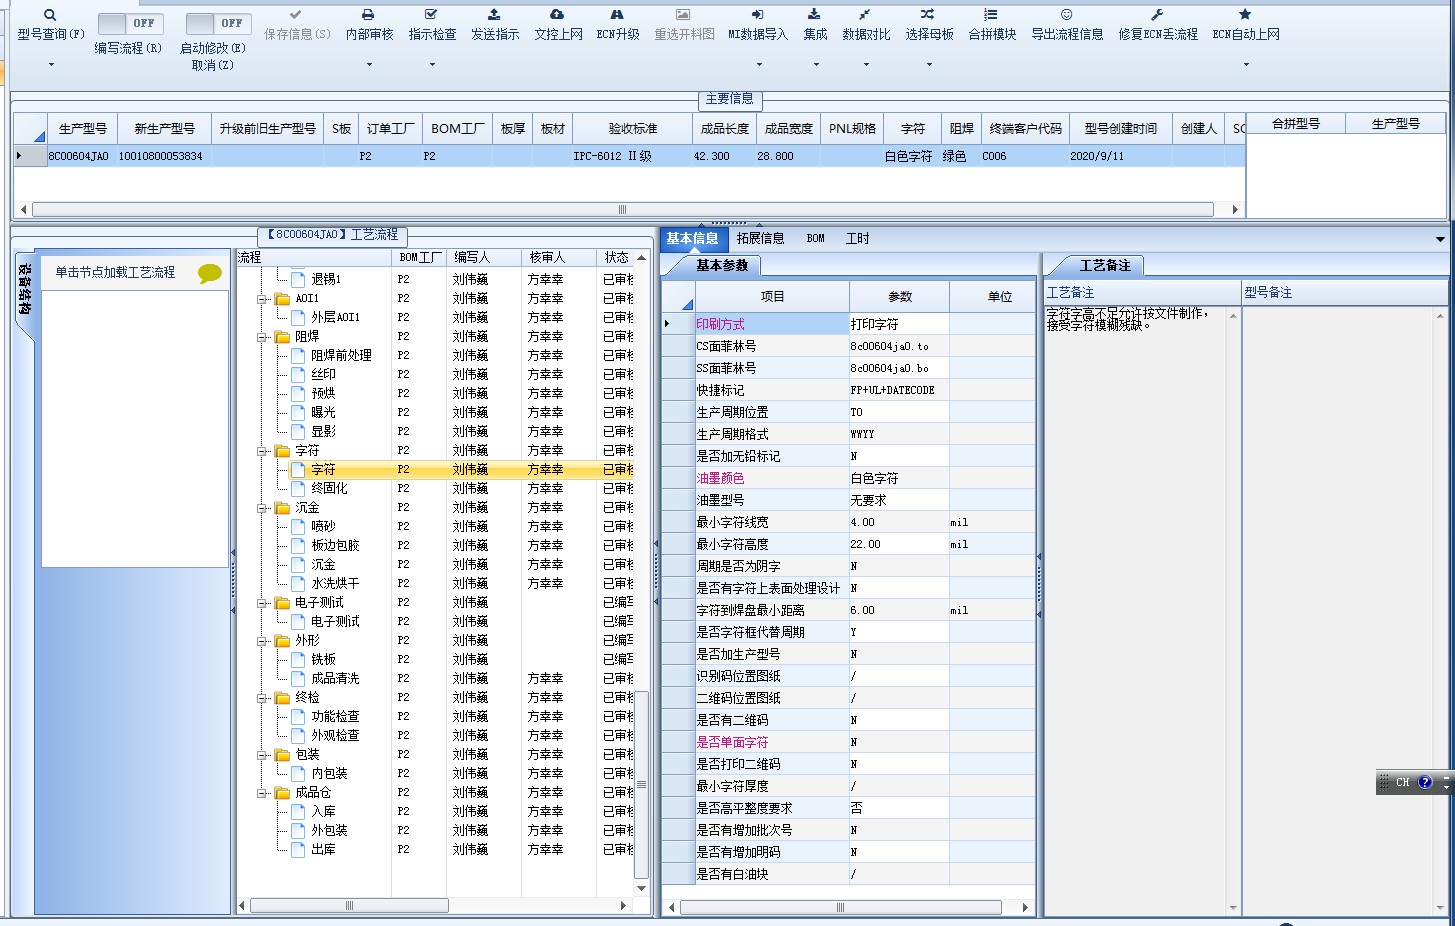This screenshot has height=926, width=1455.
Task: Click yellow comment bubble in 单击节点加载工艺流程
Action: coord(209,273)
